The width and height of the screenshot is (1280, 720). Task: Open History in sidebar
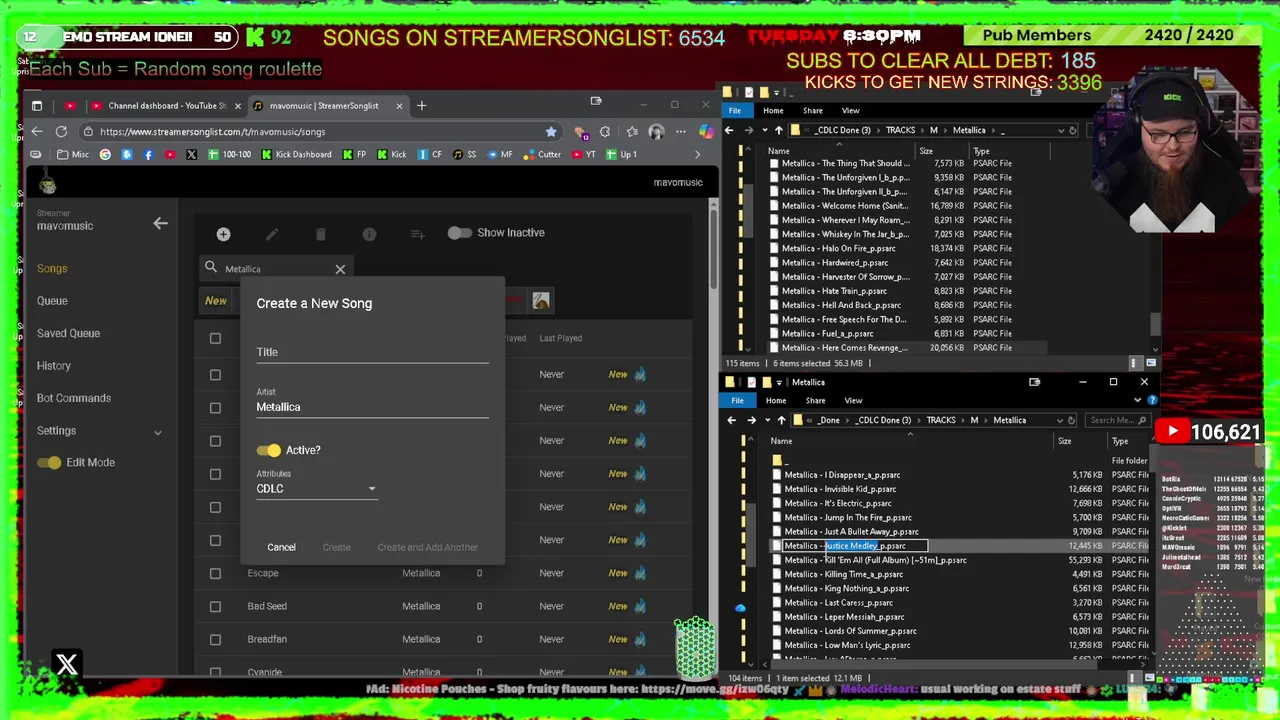(x=54, y=366)
